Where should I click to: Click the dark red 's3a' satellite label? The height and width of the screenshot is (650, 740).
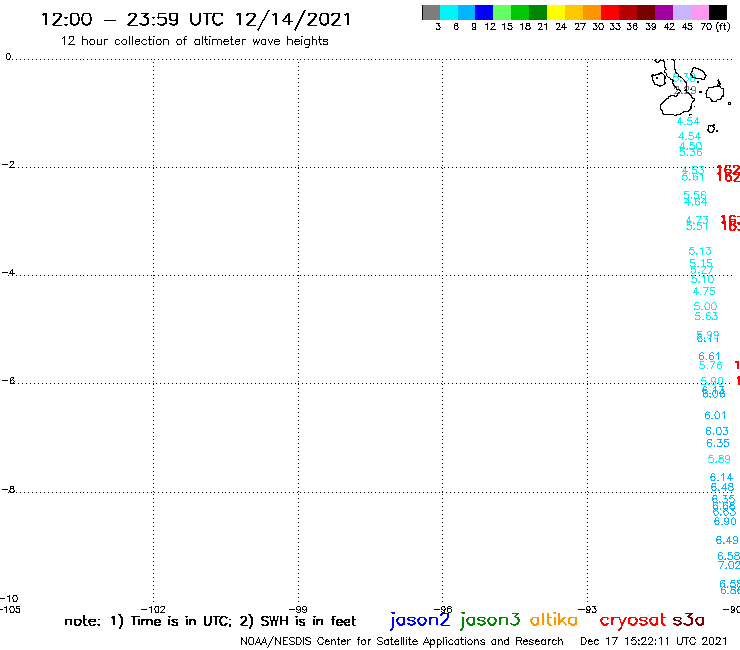pyautogui.click(x=688, y=620)
